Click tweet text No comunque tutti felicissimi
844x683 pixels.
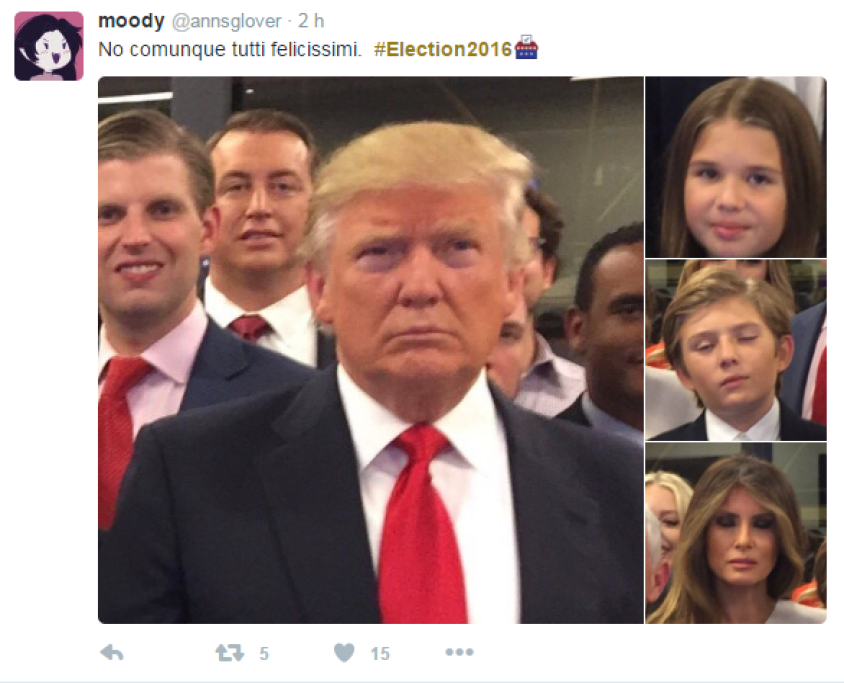tap(230, 50)
